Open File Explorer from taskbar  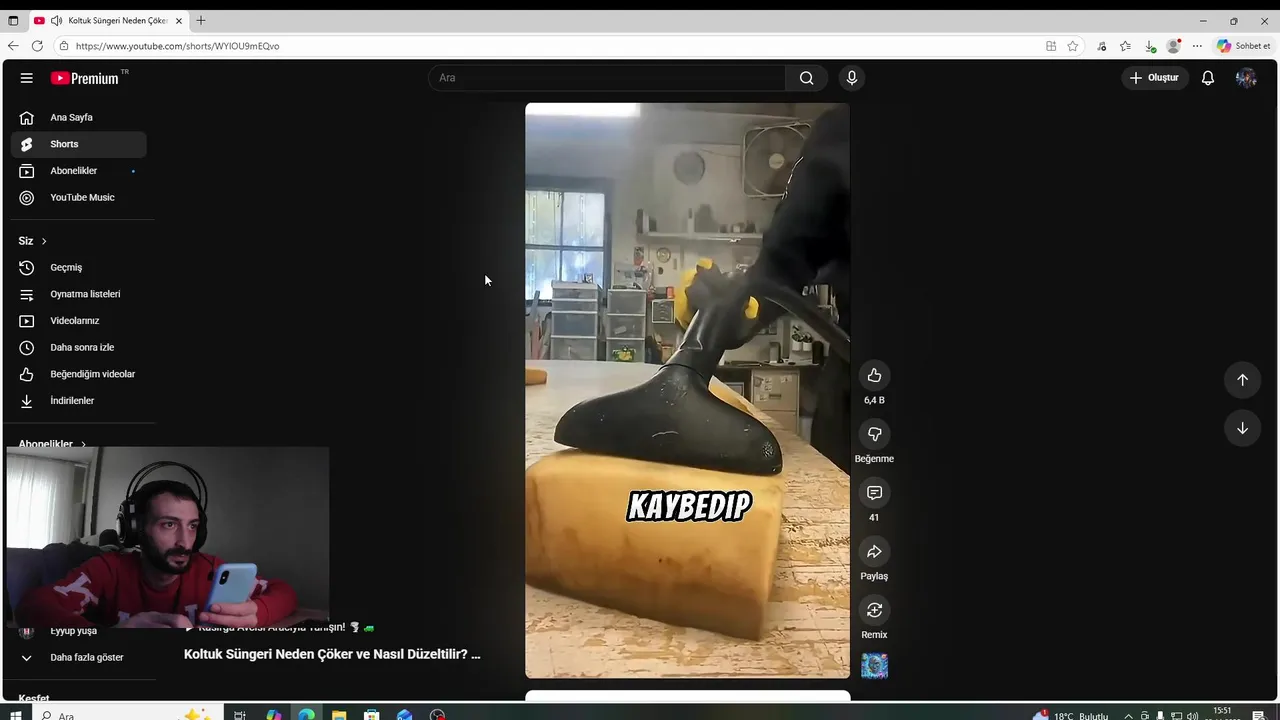[x=339, y=715]
